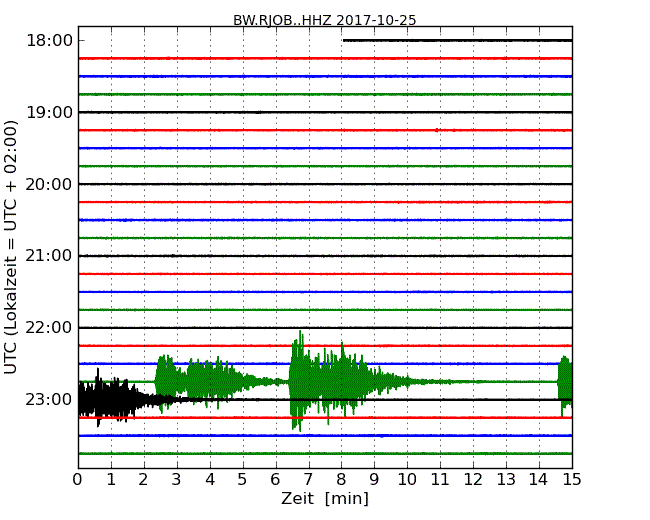Click the 20:00 y-axis label

tap(49, 184)
